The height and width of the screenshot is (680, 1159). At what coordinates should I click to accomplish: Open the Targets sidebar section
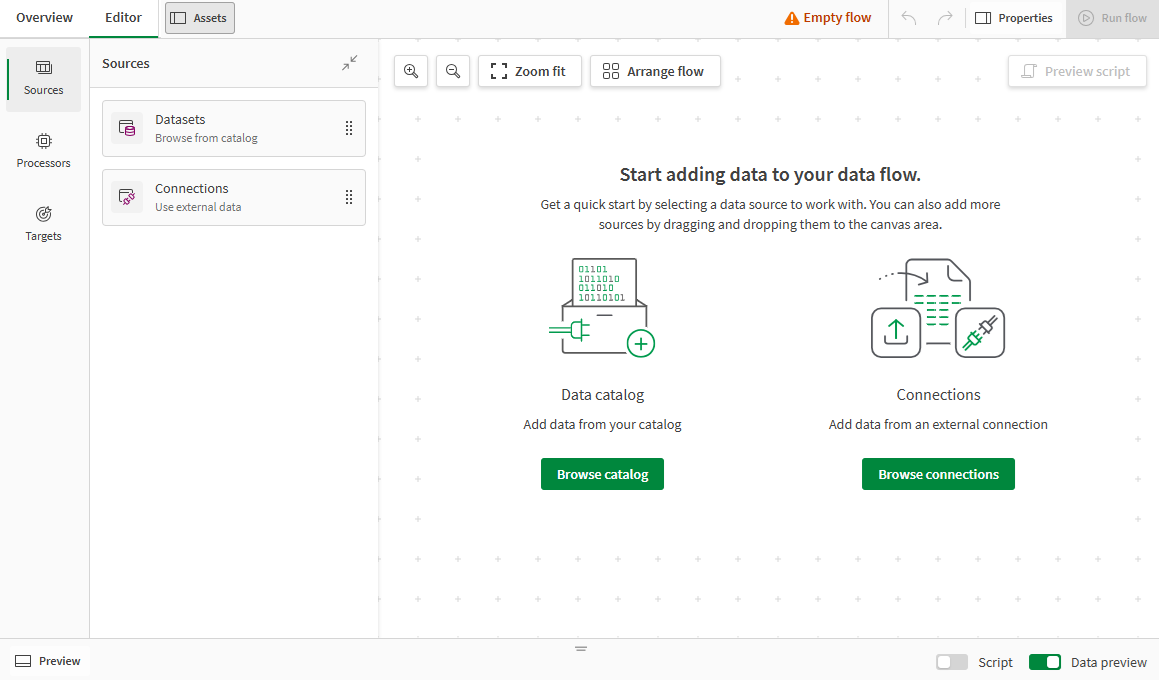click(44, 223)
